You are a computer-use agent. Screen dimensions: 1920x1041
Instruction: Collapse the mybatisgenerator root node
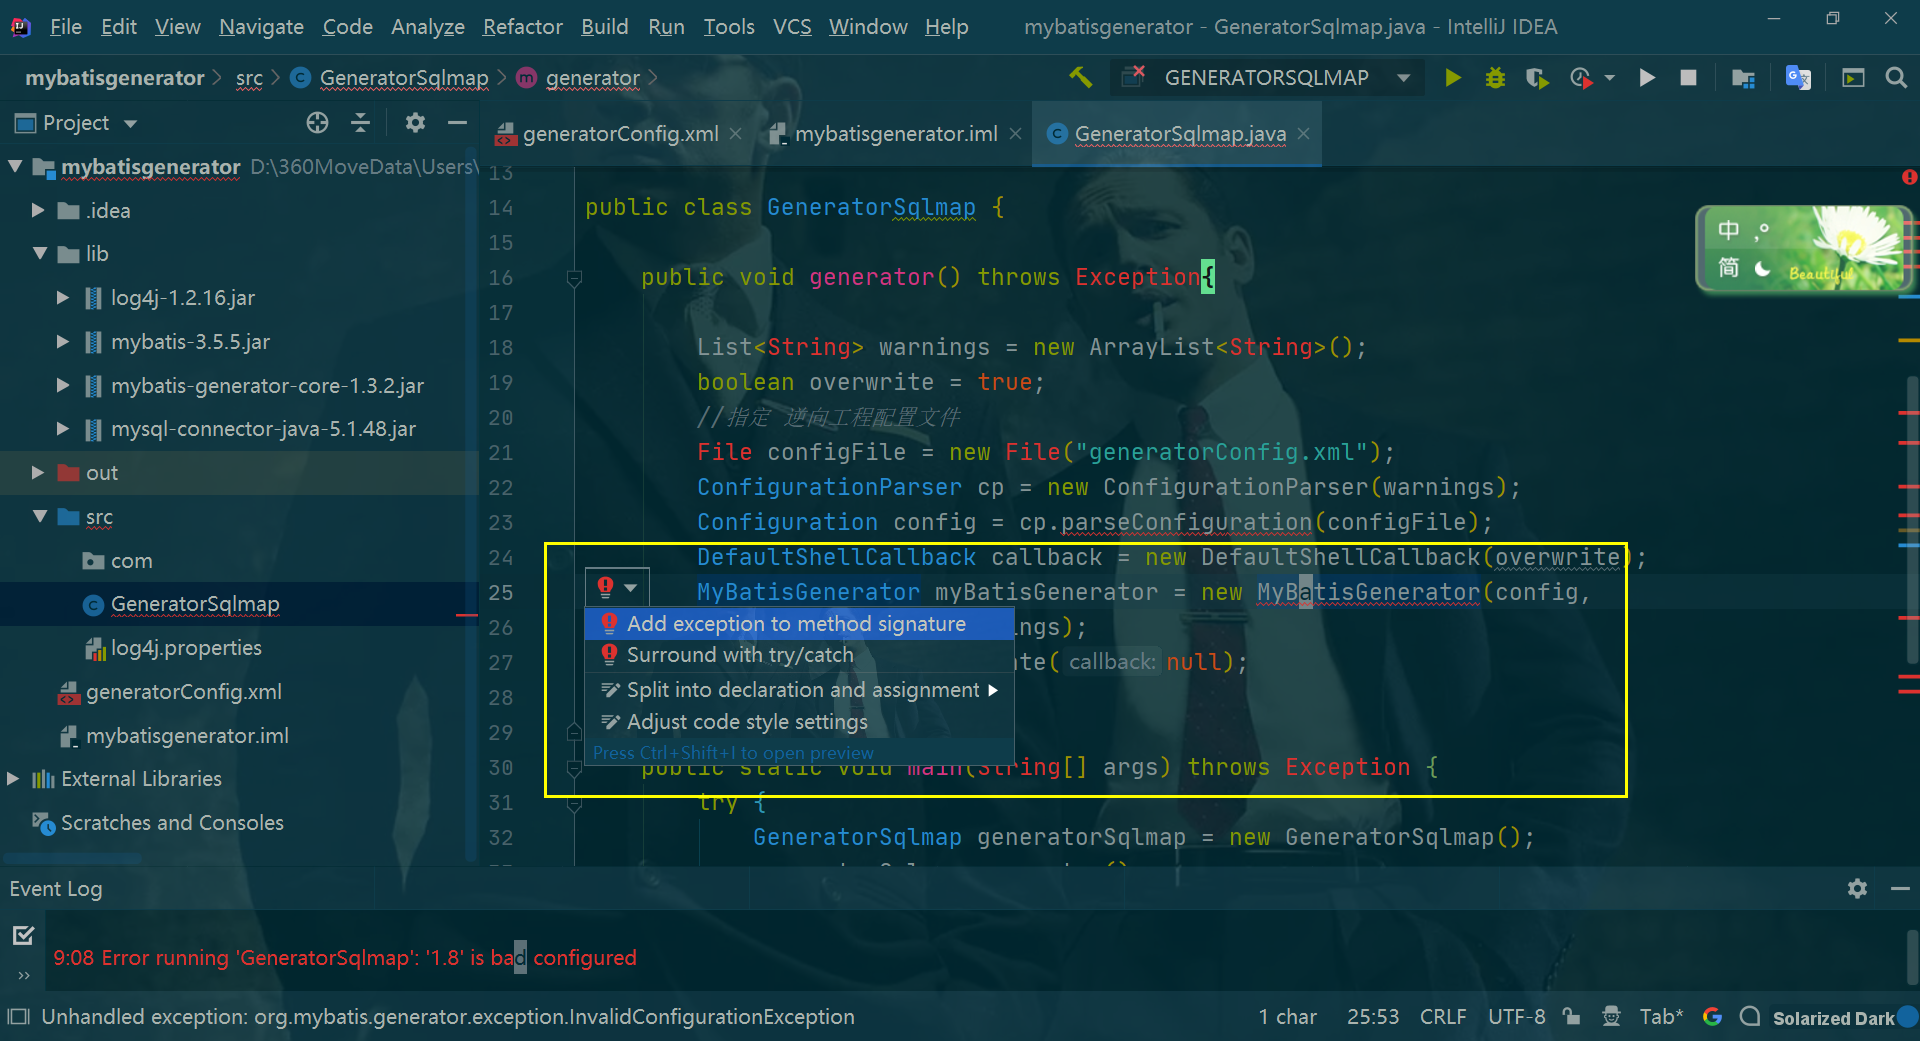point(15,166)
